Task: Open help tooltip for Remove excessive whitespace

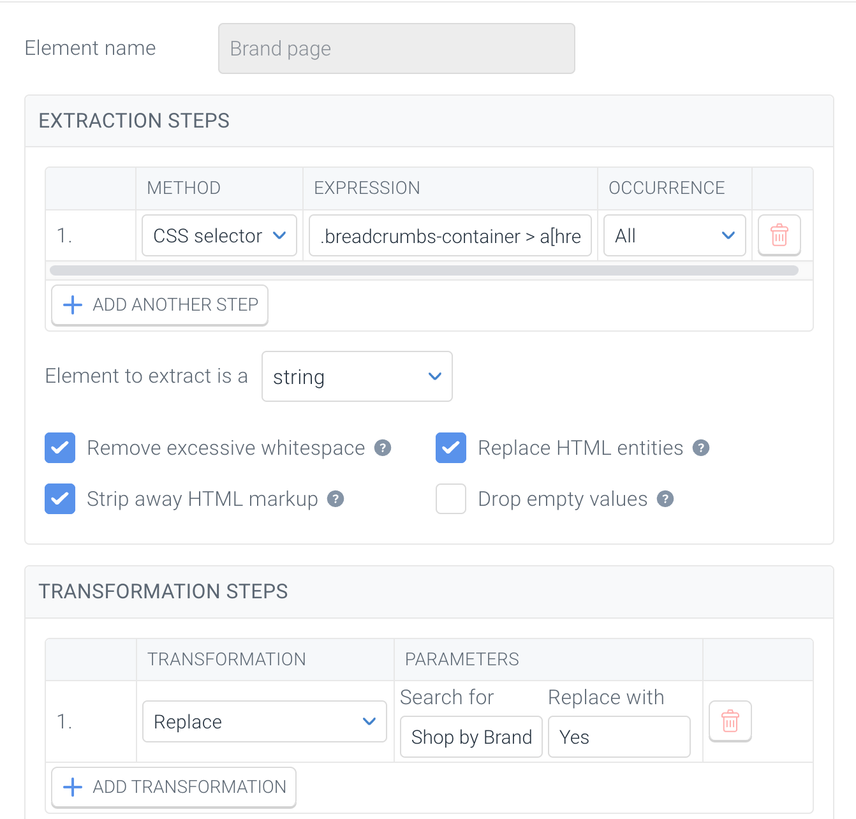Action: tap(382, 448)
